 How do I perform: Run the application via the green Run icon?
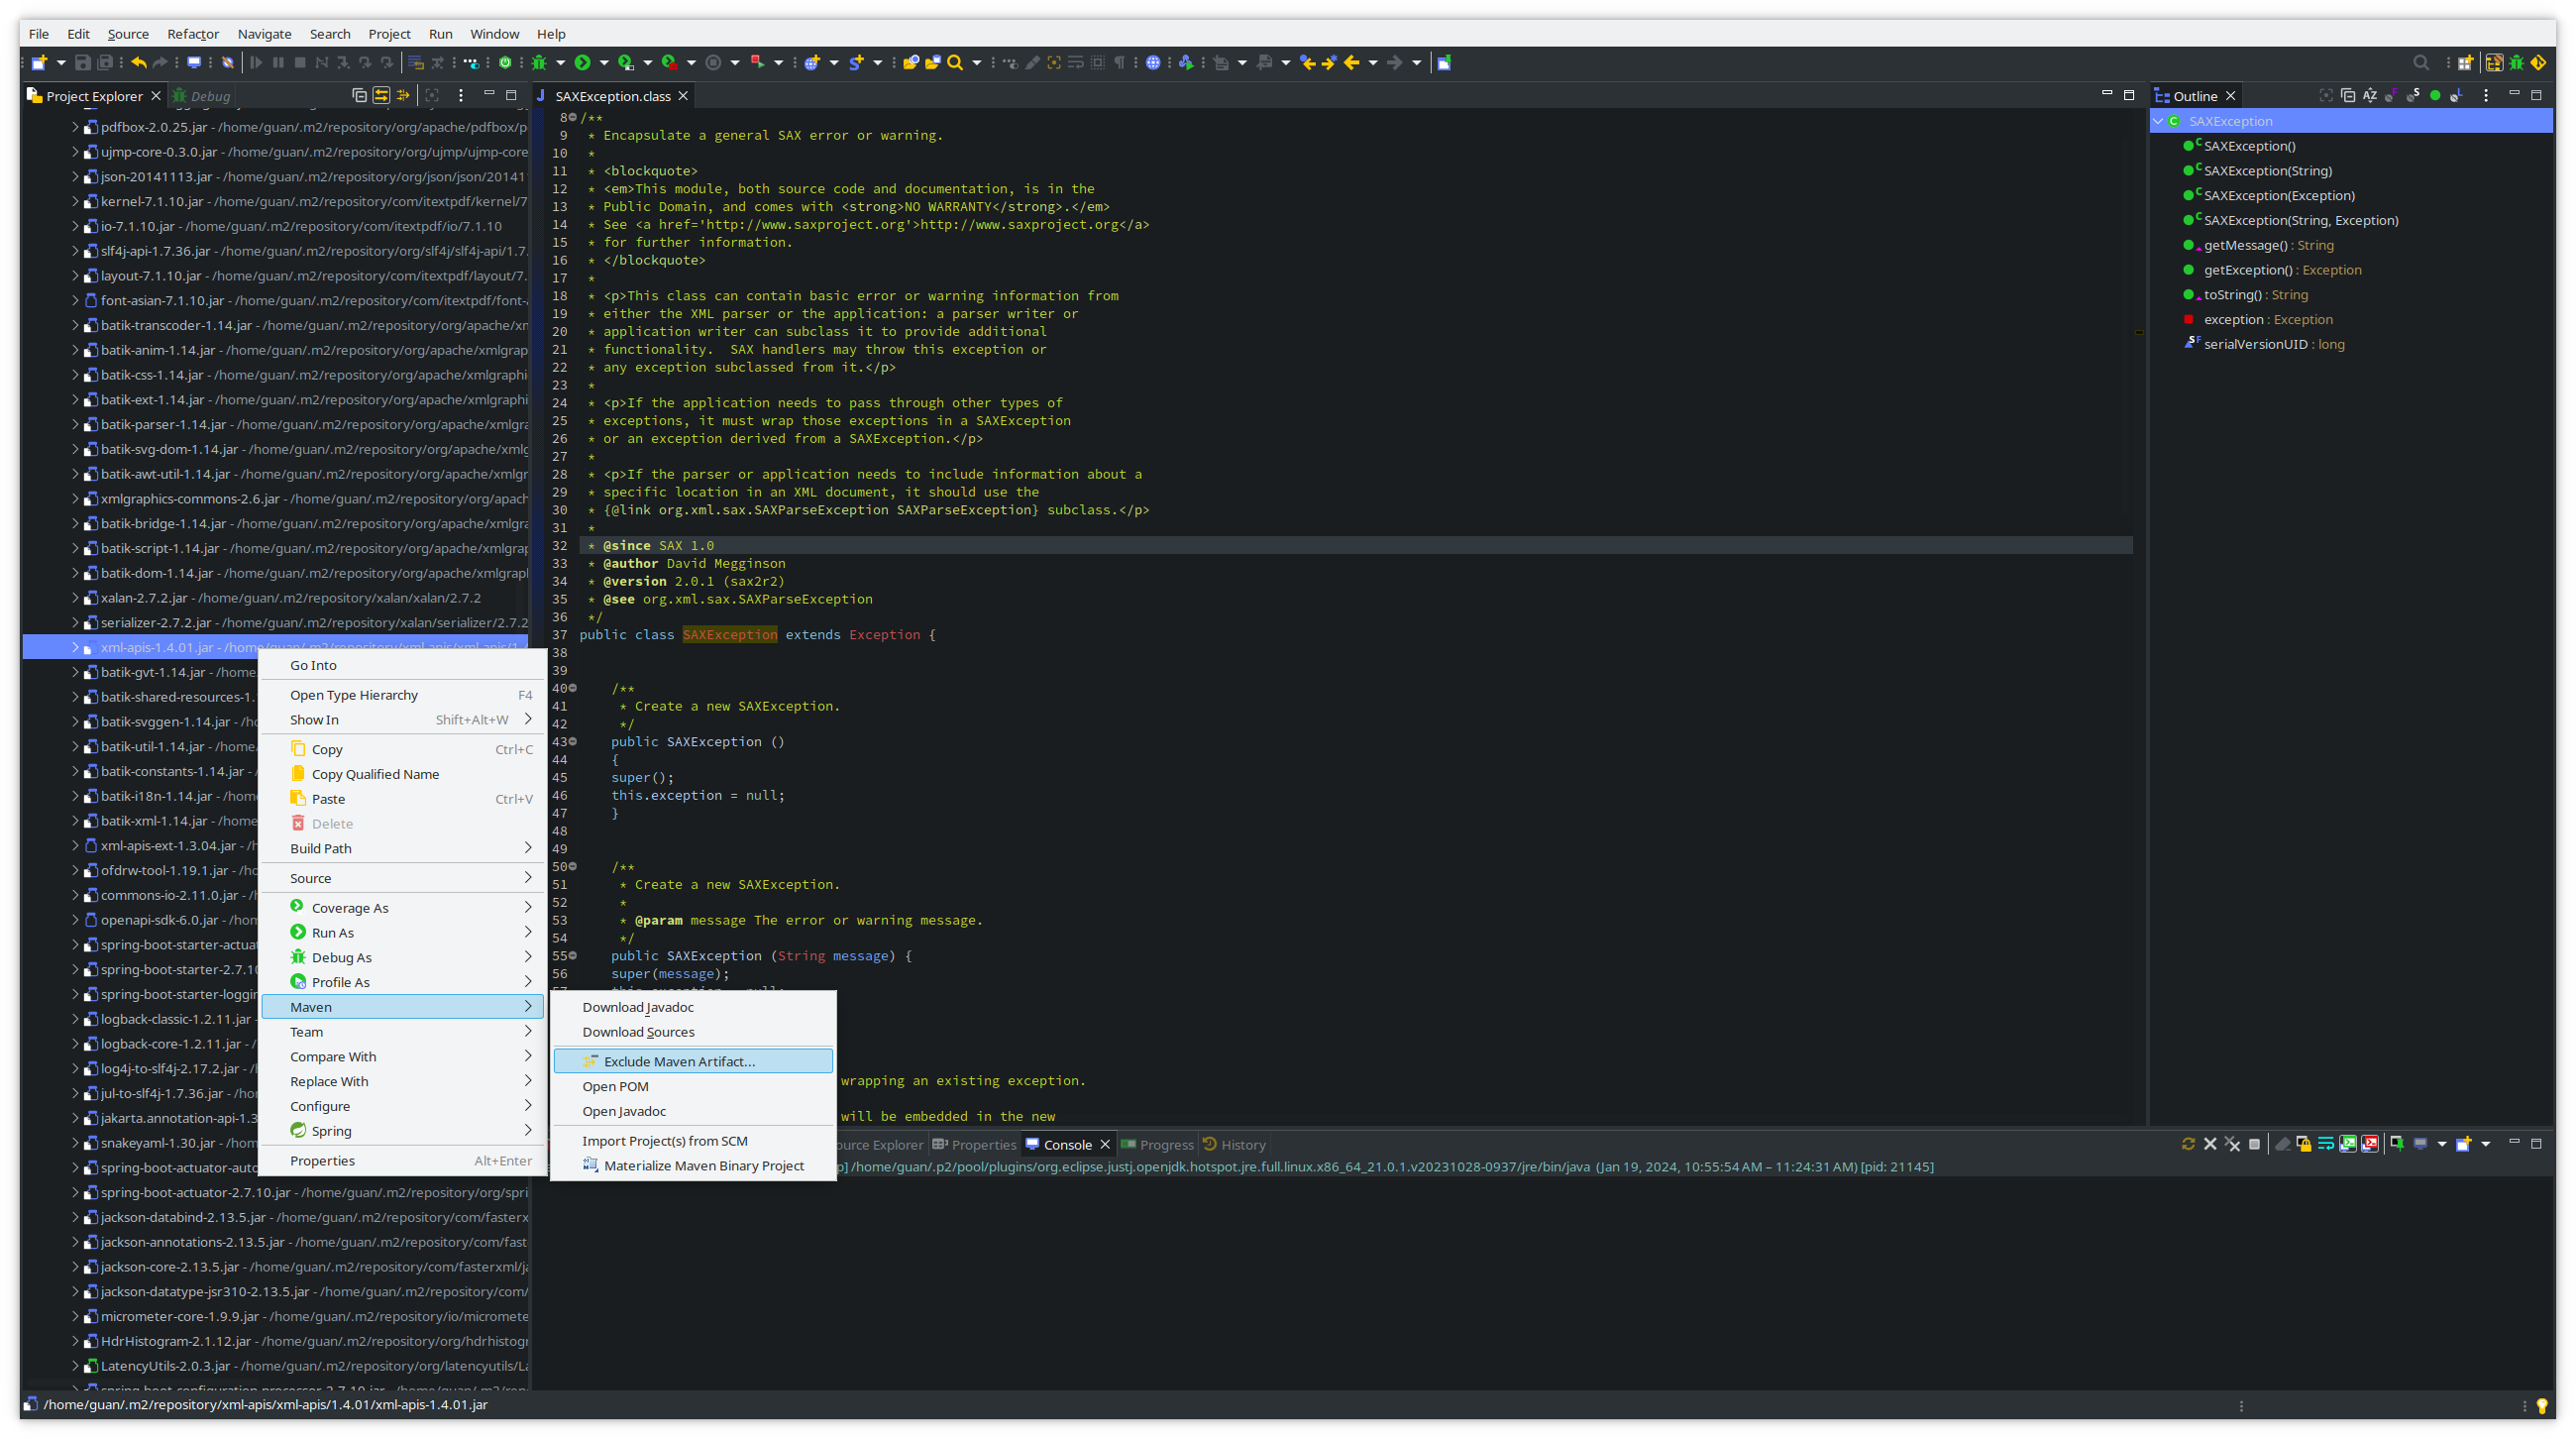point(585,62)
